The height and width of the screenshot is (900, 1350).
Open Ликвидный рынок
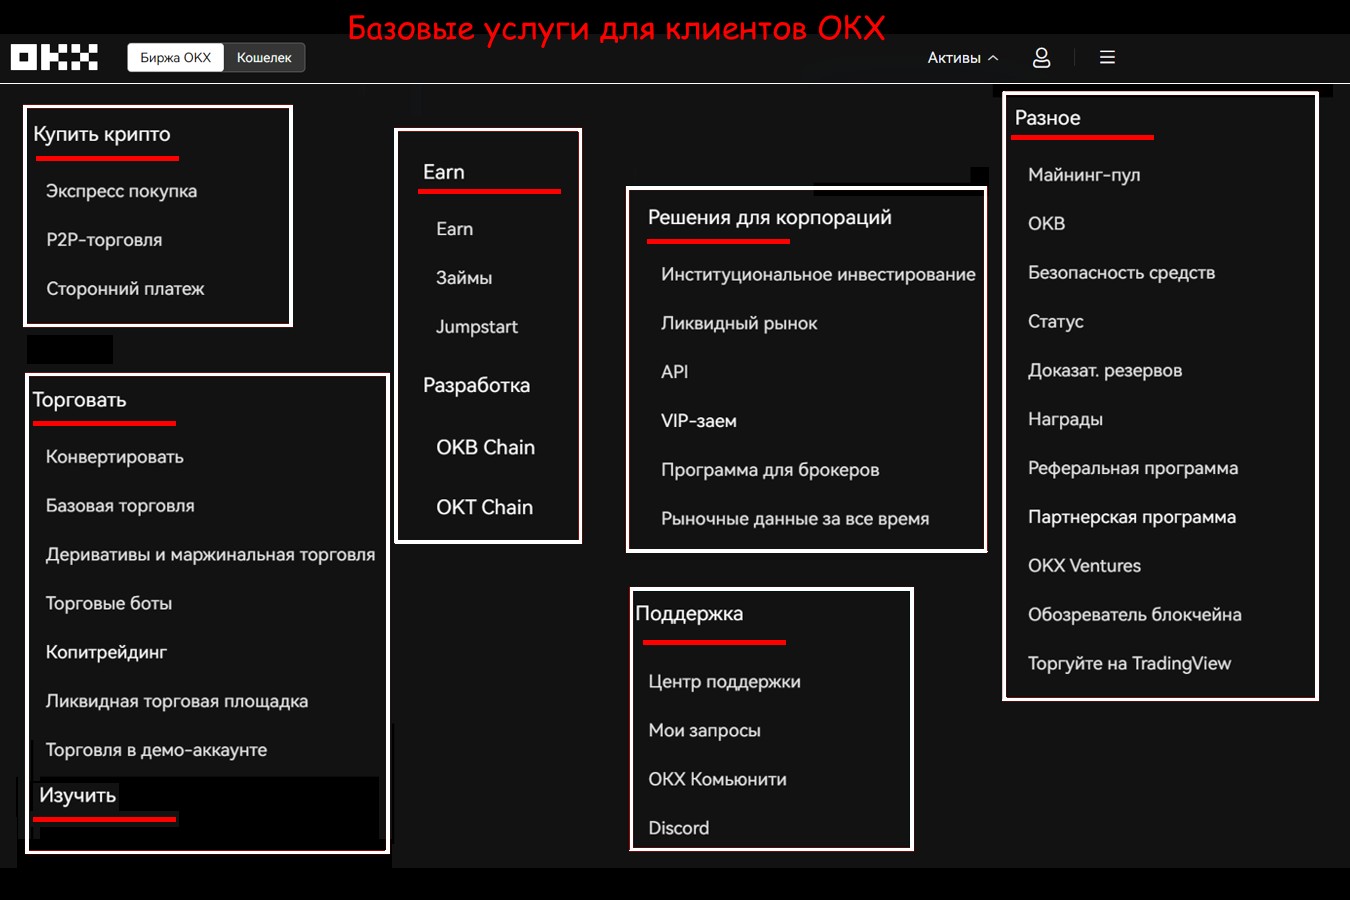tap(739, 323)
